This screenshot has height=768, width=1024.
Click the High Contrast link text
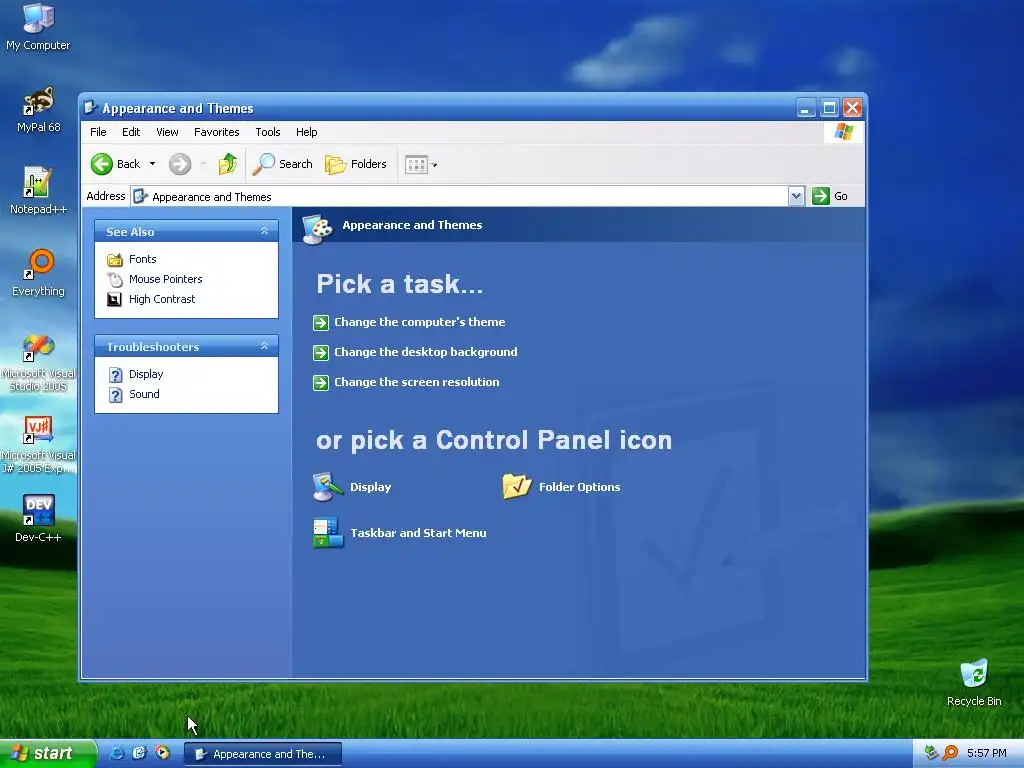tap(162, 299)
